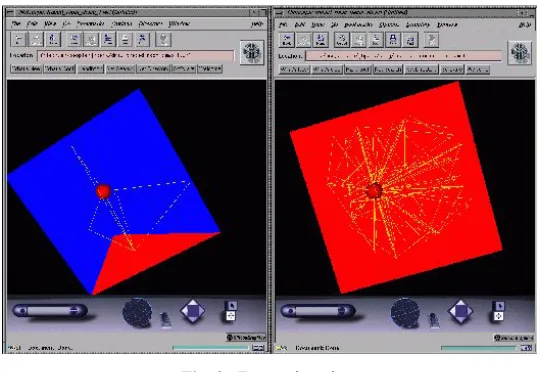The image size is (542, 372).
Task: Click the diamond pan control under the blue cube
Action: point(193,311)
